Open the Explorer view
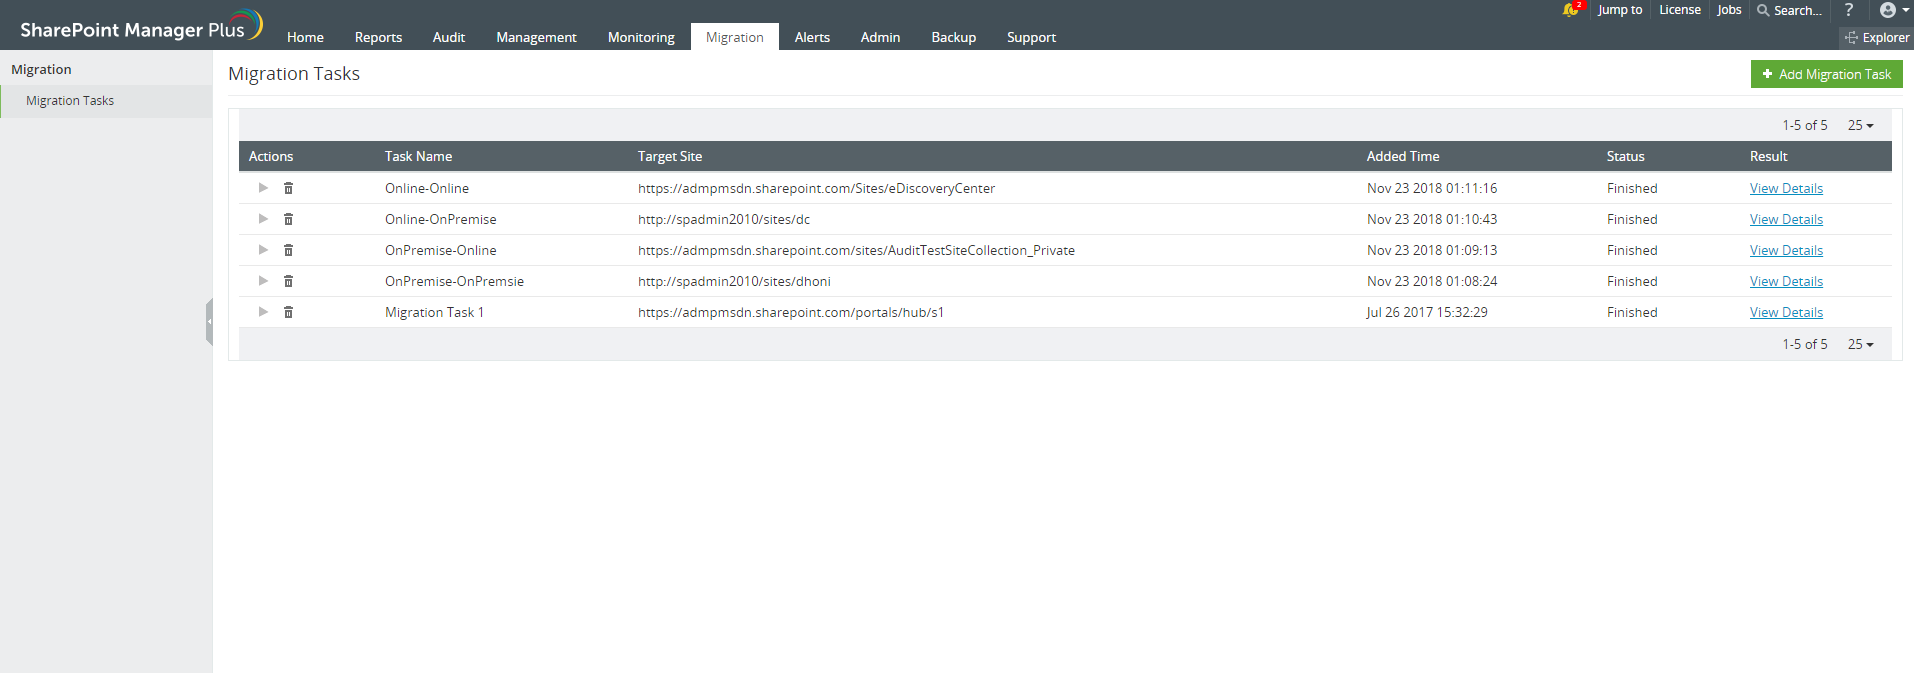This screenshot has width=1914, height=673. click(1877, 37)
